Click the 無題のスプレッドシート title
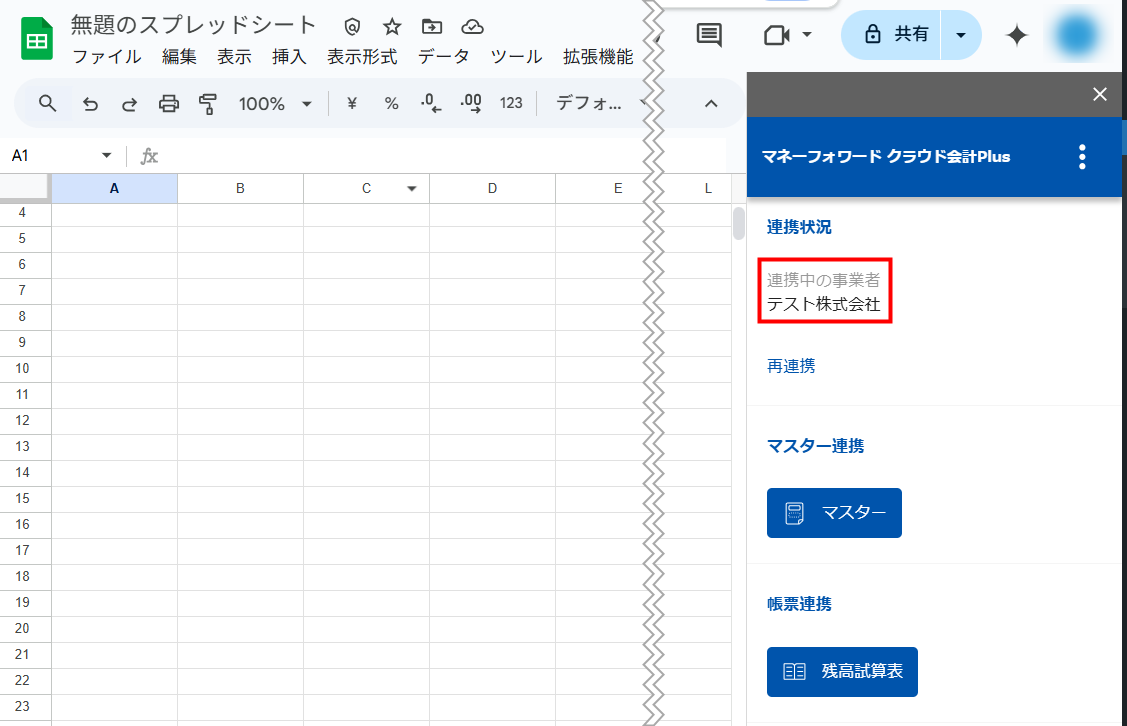Screen dimensions: 1127x726 (193, 26)
